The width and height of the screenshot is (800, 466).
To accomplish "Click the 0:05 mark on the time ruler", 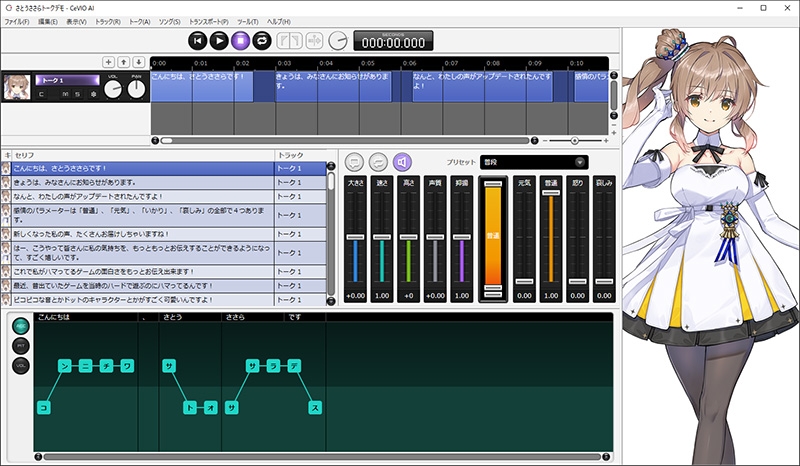I will point(368,63).
